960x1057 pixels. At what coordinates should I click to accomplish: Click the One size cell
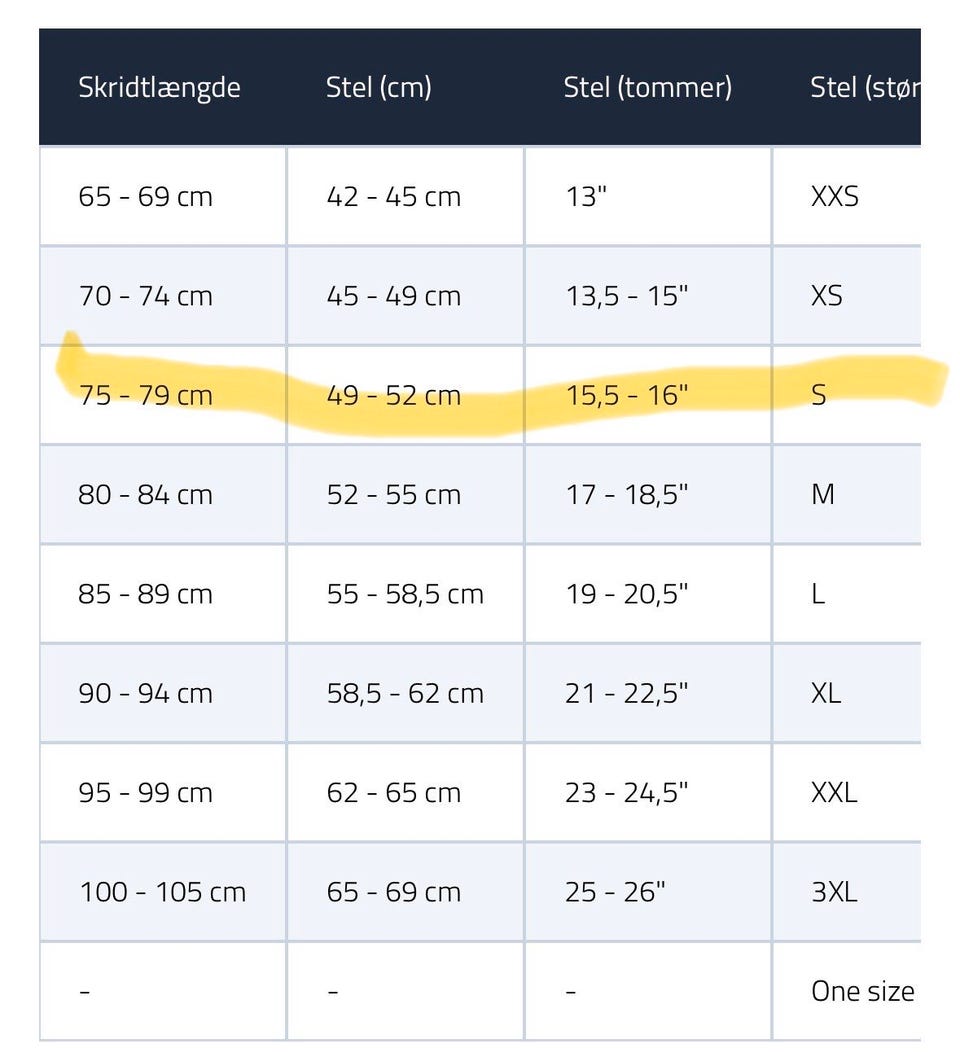[862, 991]
